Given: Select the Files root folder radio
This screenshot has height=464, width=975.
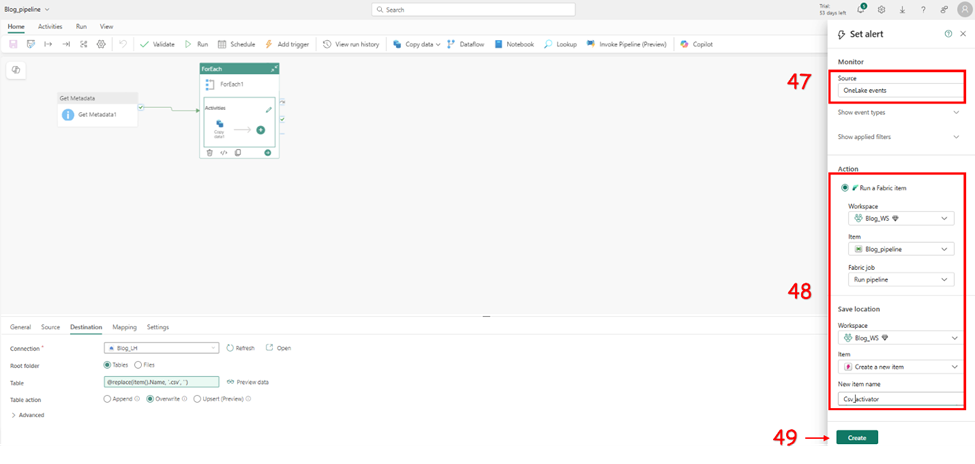Looking at the screenshot, I should [x=138, y=365].
